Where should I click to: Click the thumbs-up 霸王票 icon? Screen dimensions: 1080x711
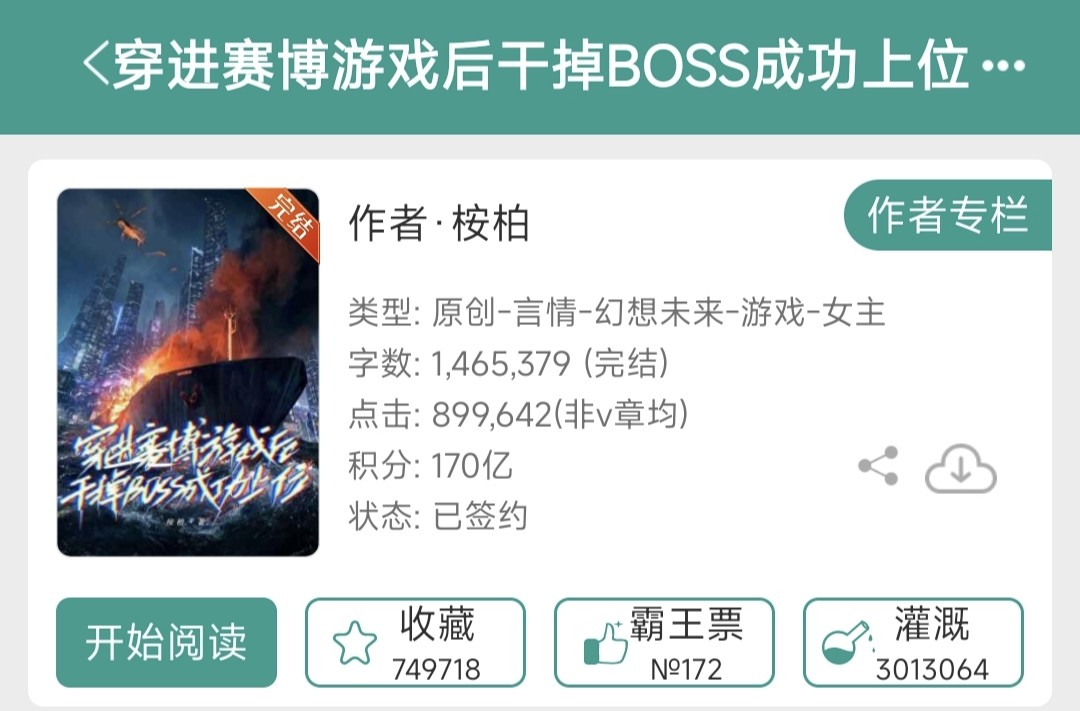tap(605, 643)
